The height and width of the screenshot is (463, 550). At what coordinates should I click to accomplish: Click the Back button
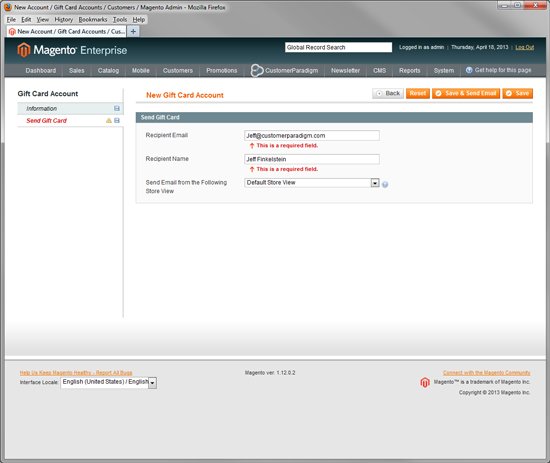tap(388, 93)
